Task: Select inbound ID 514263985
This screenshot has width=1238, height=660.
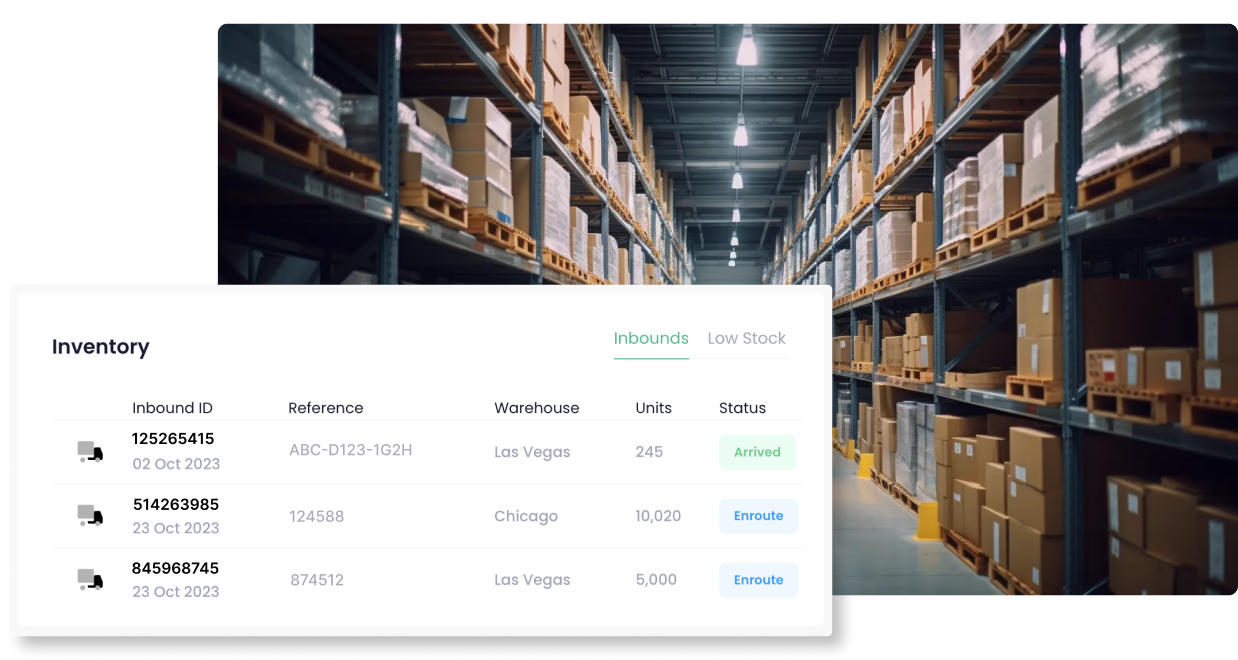Action: pyautogui.click(x=176, y=504)
